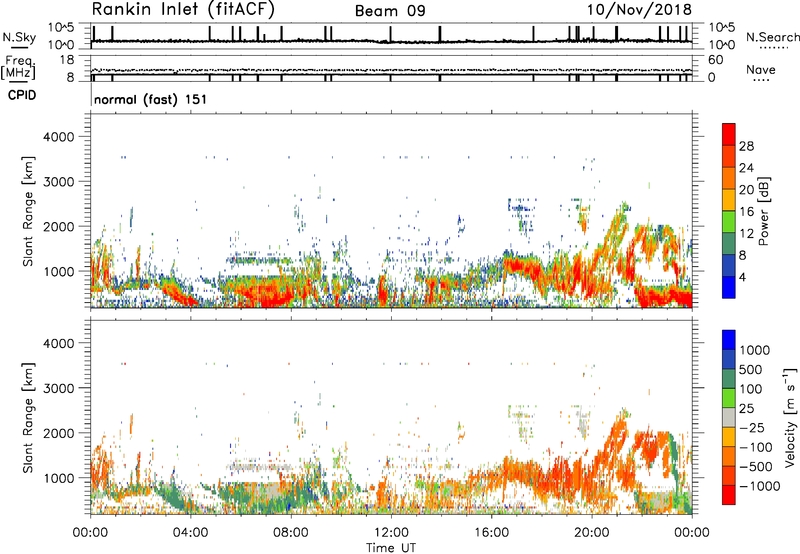
Task: Click the 'Velocity [m s-1]' color bar label
Action: [790, 417]
